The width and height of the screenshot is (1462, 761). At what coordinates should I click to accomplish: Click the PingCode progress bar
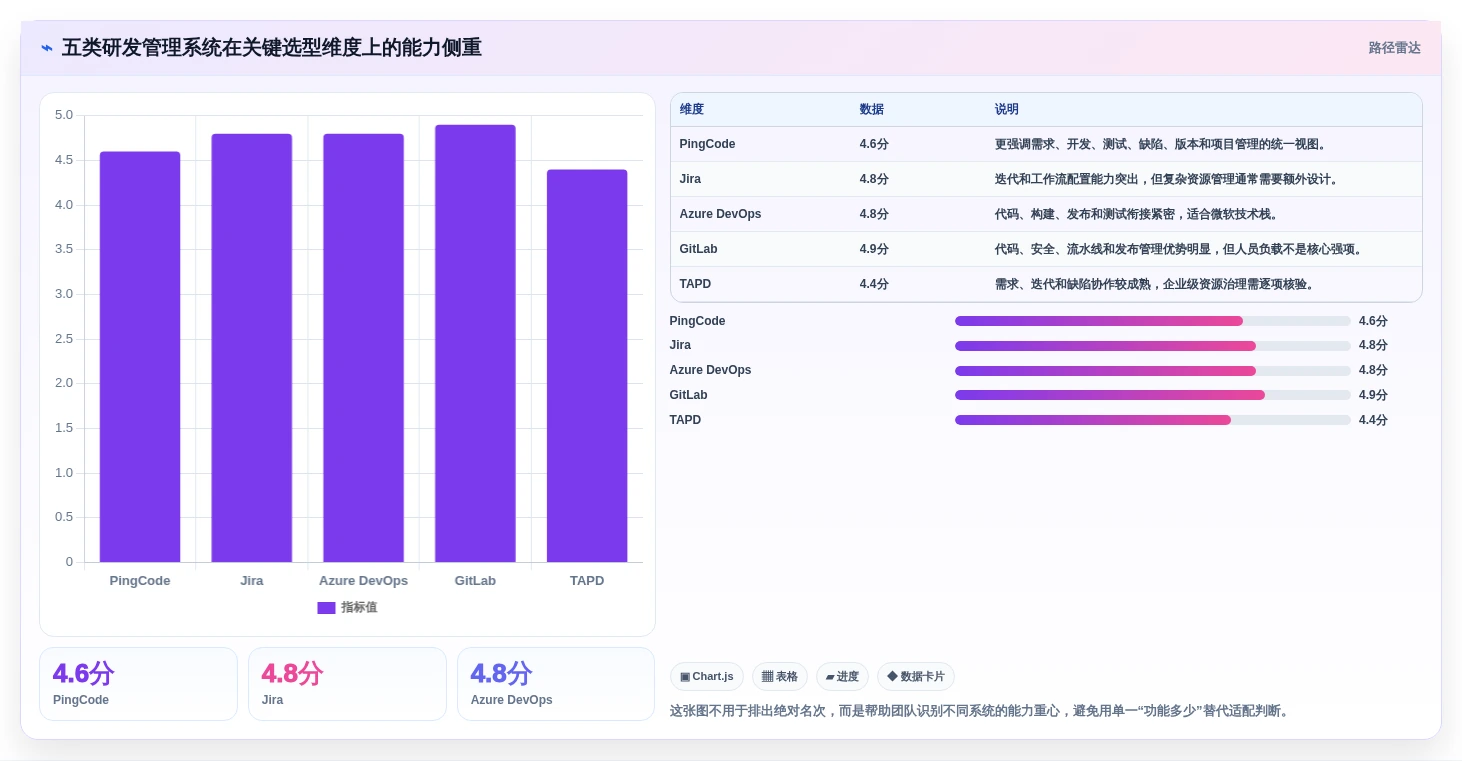pyautogui.click(x=1153, y=321)
